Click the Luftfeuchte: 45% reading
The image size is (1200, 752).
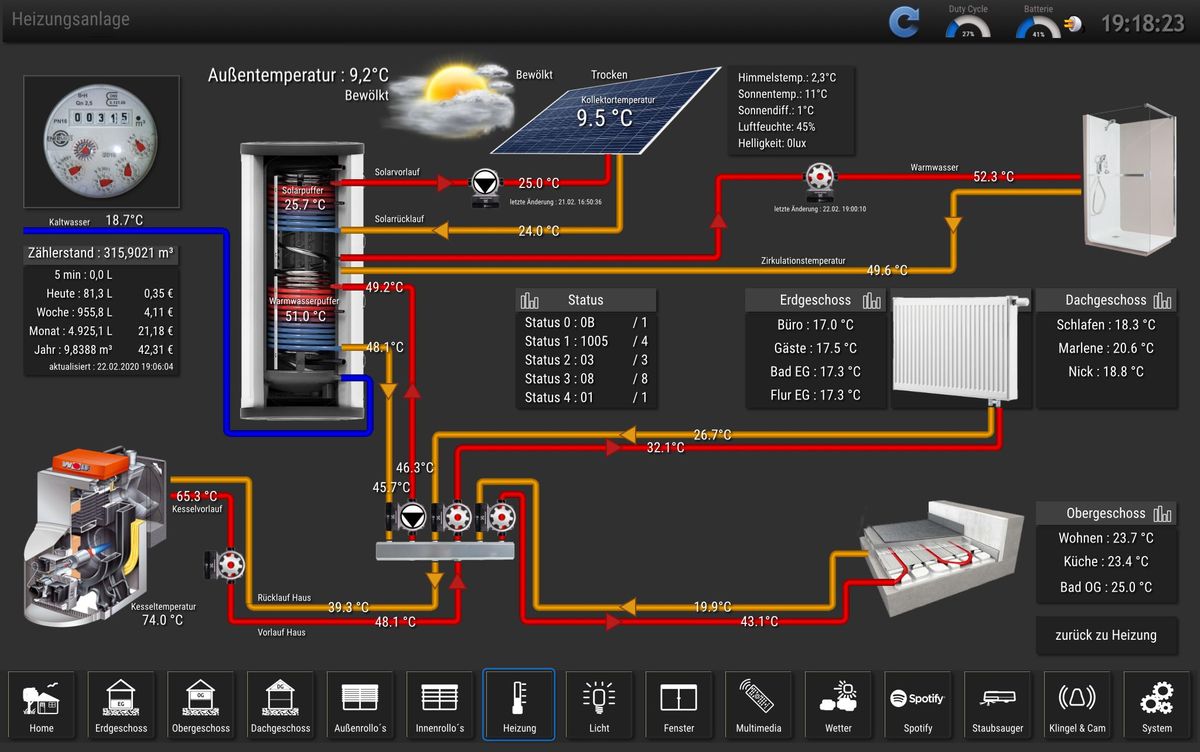[777, 127]
